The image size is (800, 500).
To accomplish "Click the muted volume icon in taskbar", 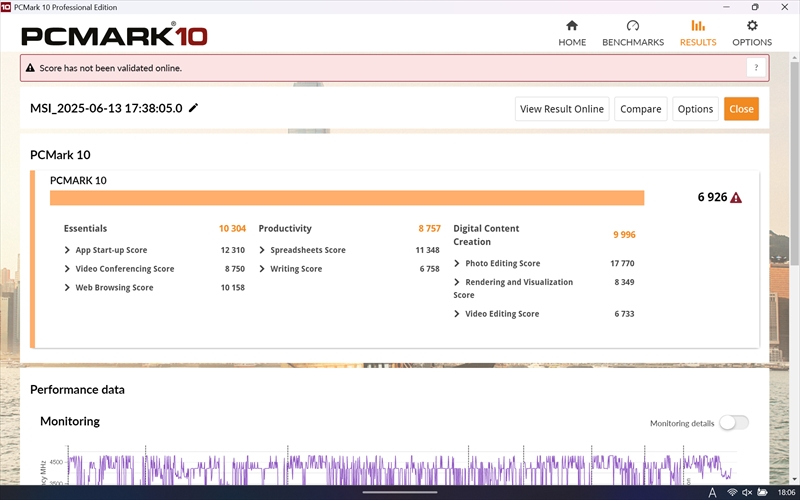I will coord(747,492).
